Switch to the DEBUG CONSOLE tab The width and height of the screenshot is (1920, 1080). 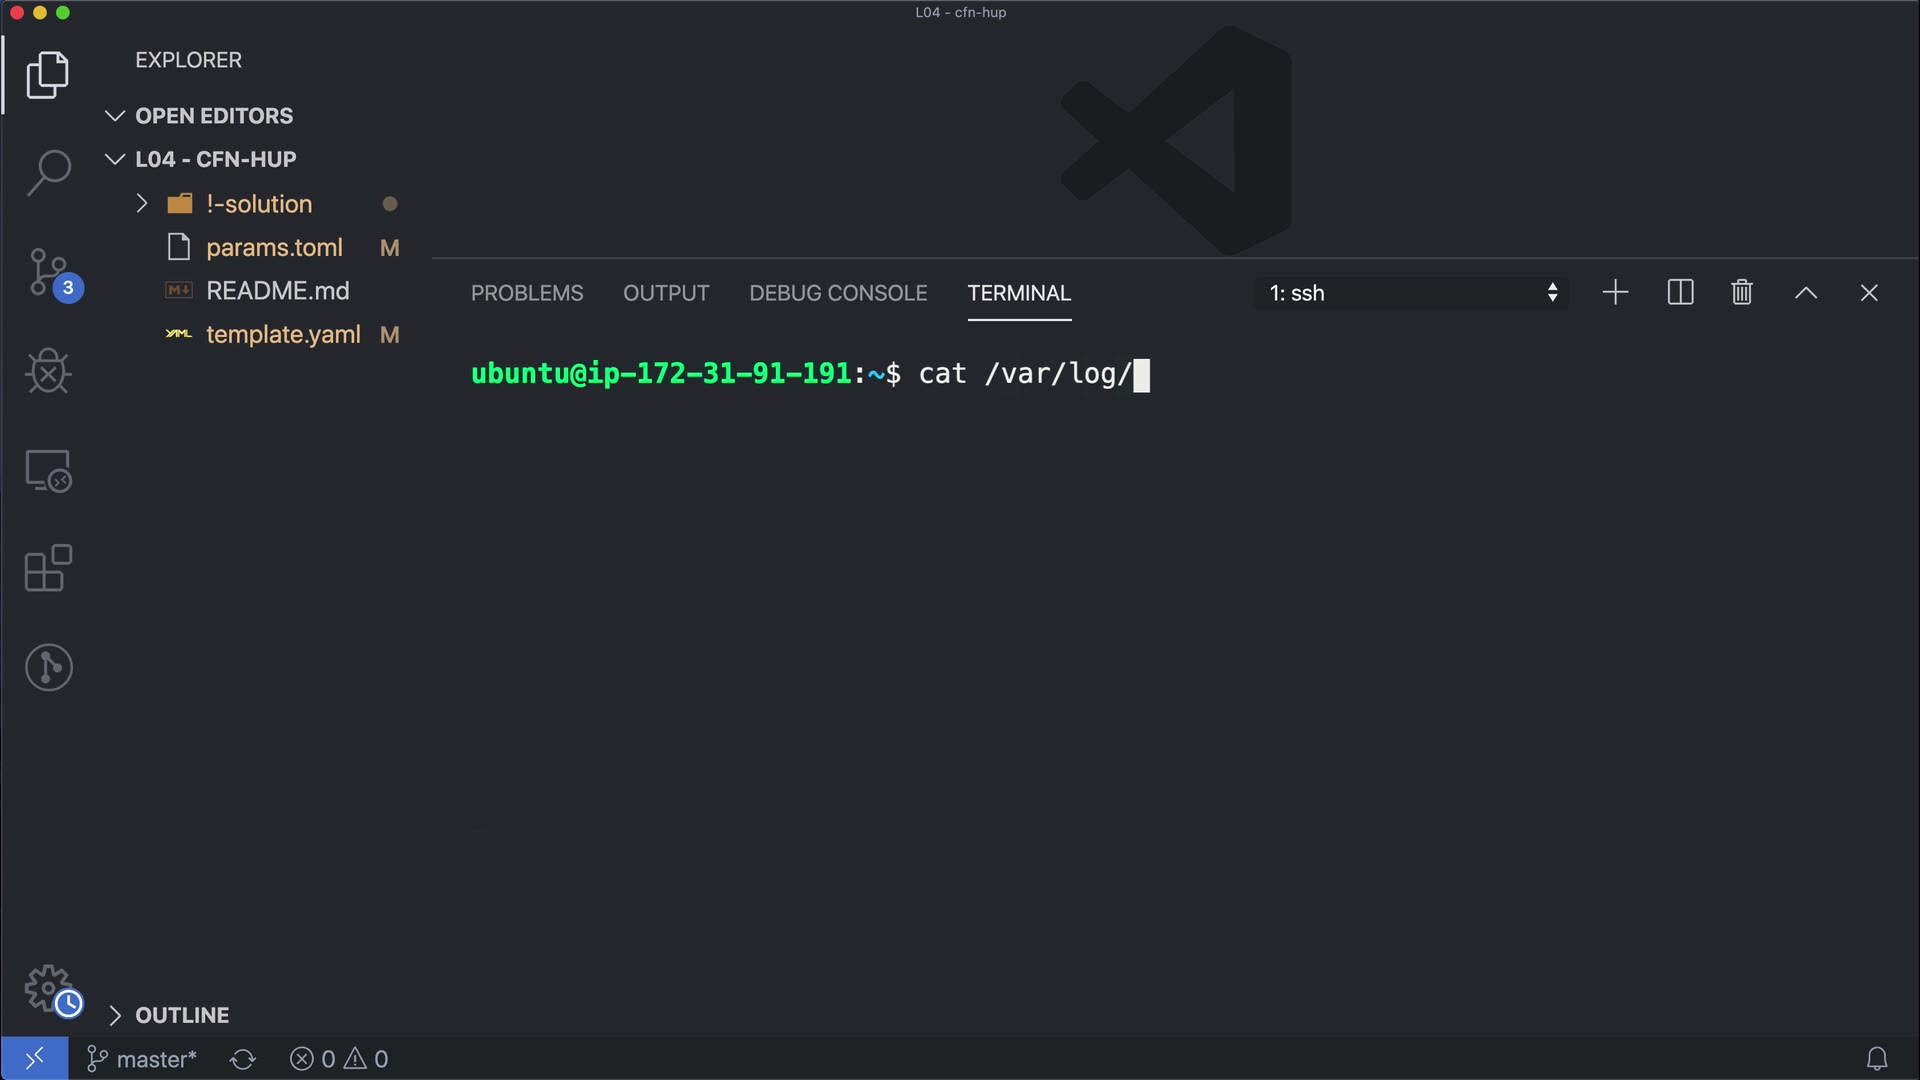[x=838, y=293]
